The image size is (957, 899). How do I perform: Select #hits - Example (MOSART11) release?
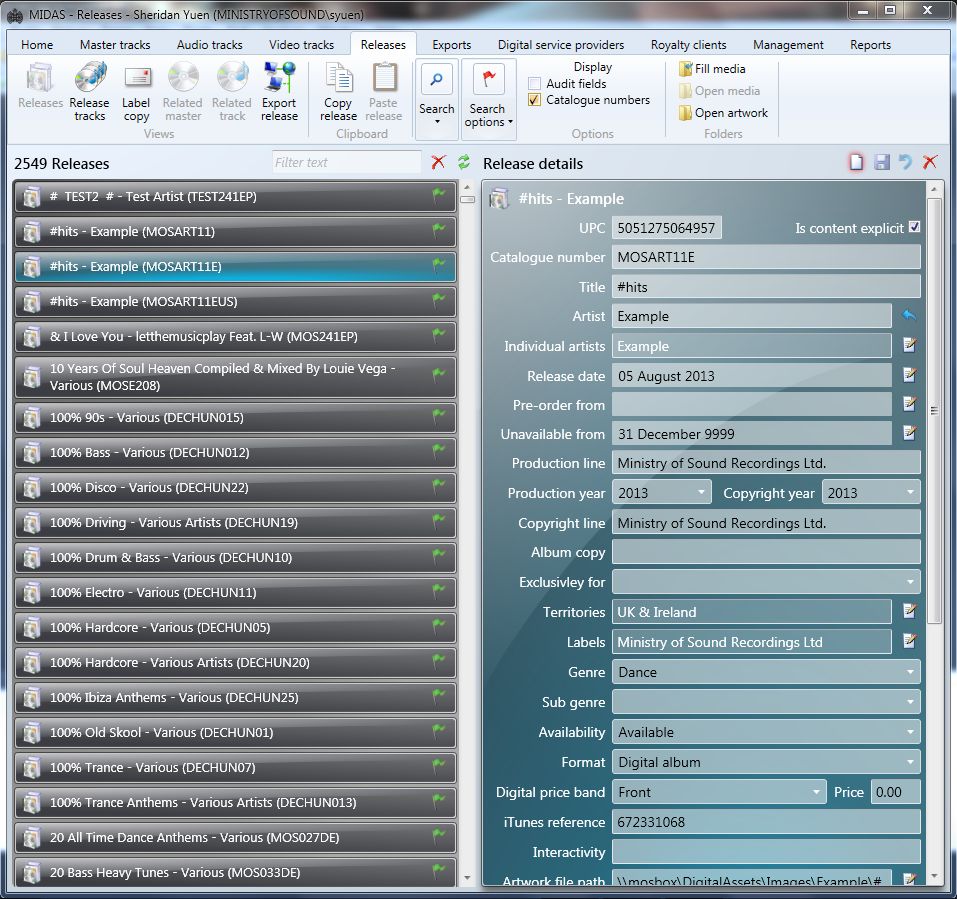[235, 232]
